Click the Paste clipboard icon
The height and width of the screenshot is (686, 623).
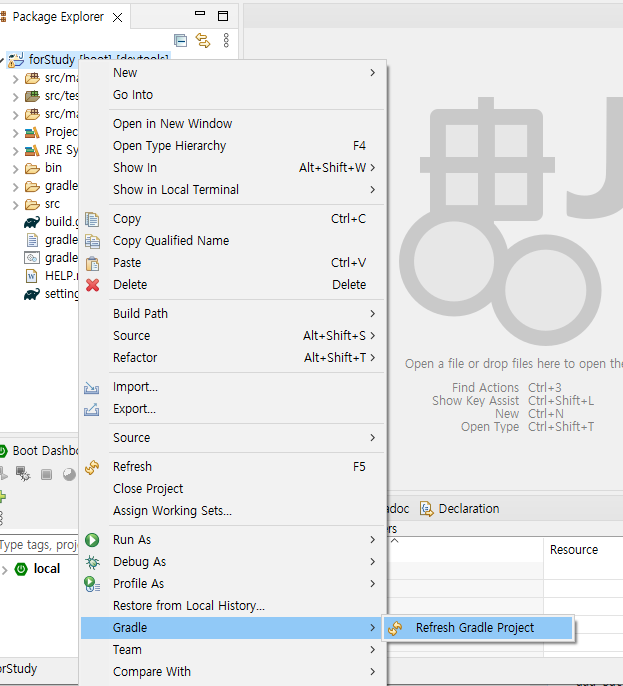pyautogui.click(x=92, y=263)
